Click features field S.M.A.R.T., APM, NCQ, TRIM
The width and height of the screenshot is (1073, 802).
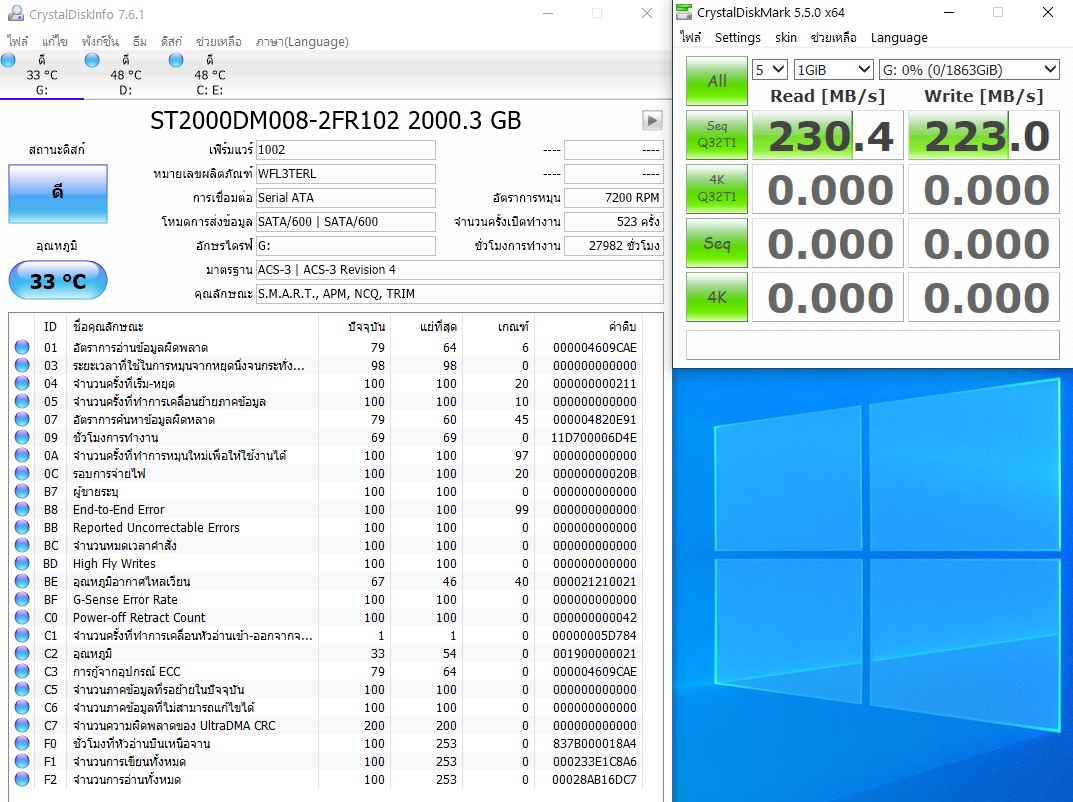pos(459,294)
